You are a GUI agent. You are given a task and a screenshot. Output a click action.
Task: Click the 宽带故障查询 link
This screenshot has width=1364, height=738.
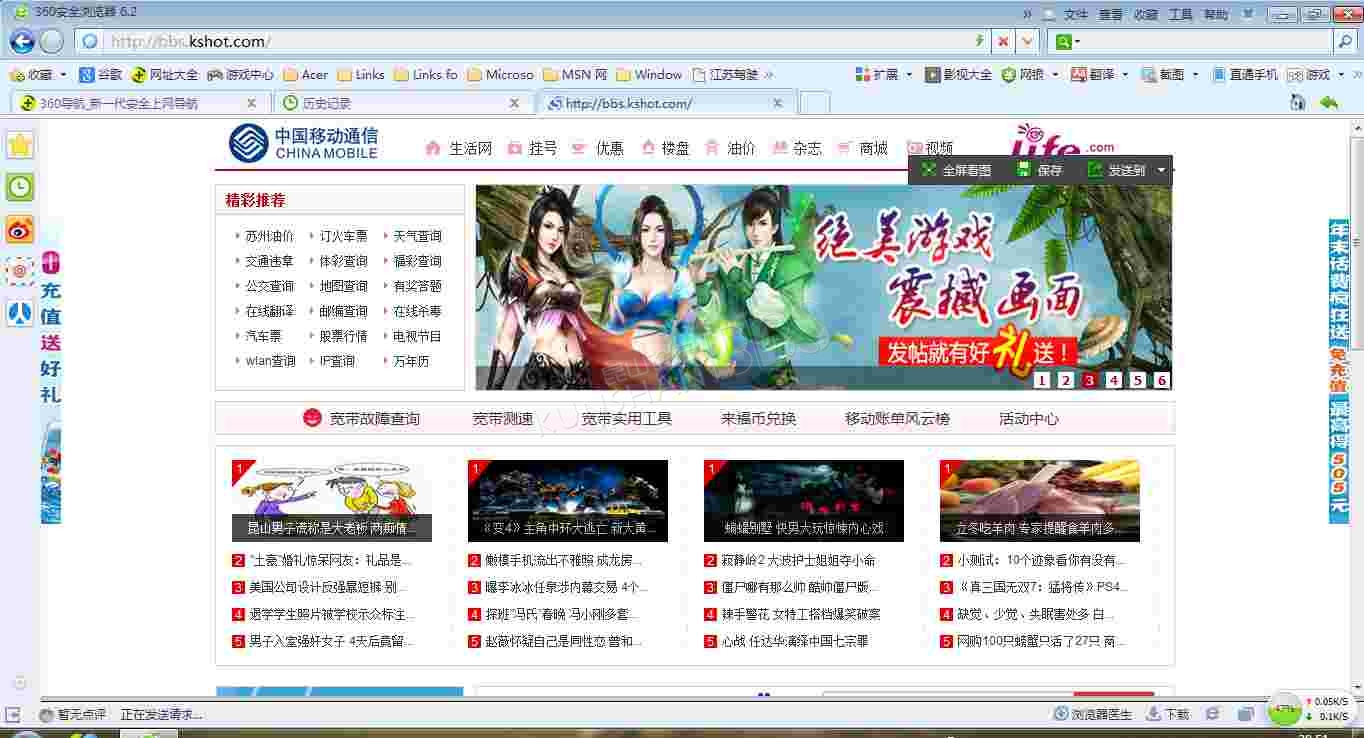tap(375, 419)
